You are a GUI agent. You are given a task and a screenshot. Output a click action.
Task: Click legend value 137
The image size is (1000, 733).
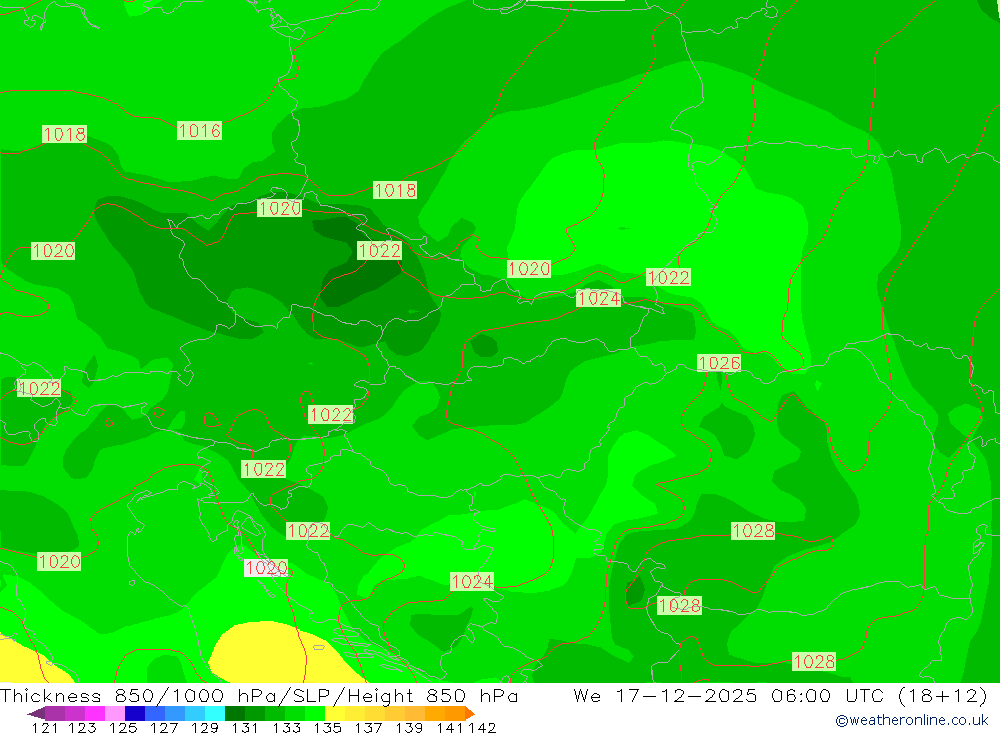click(368, 728)
